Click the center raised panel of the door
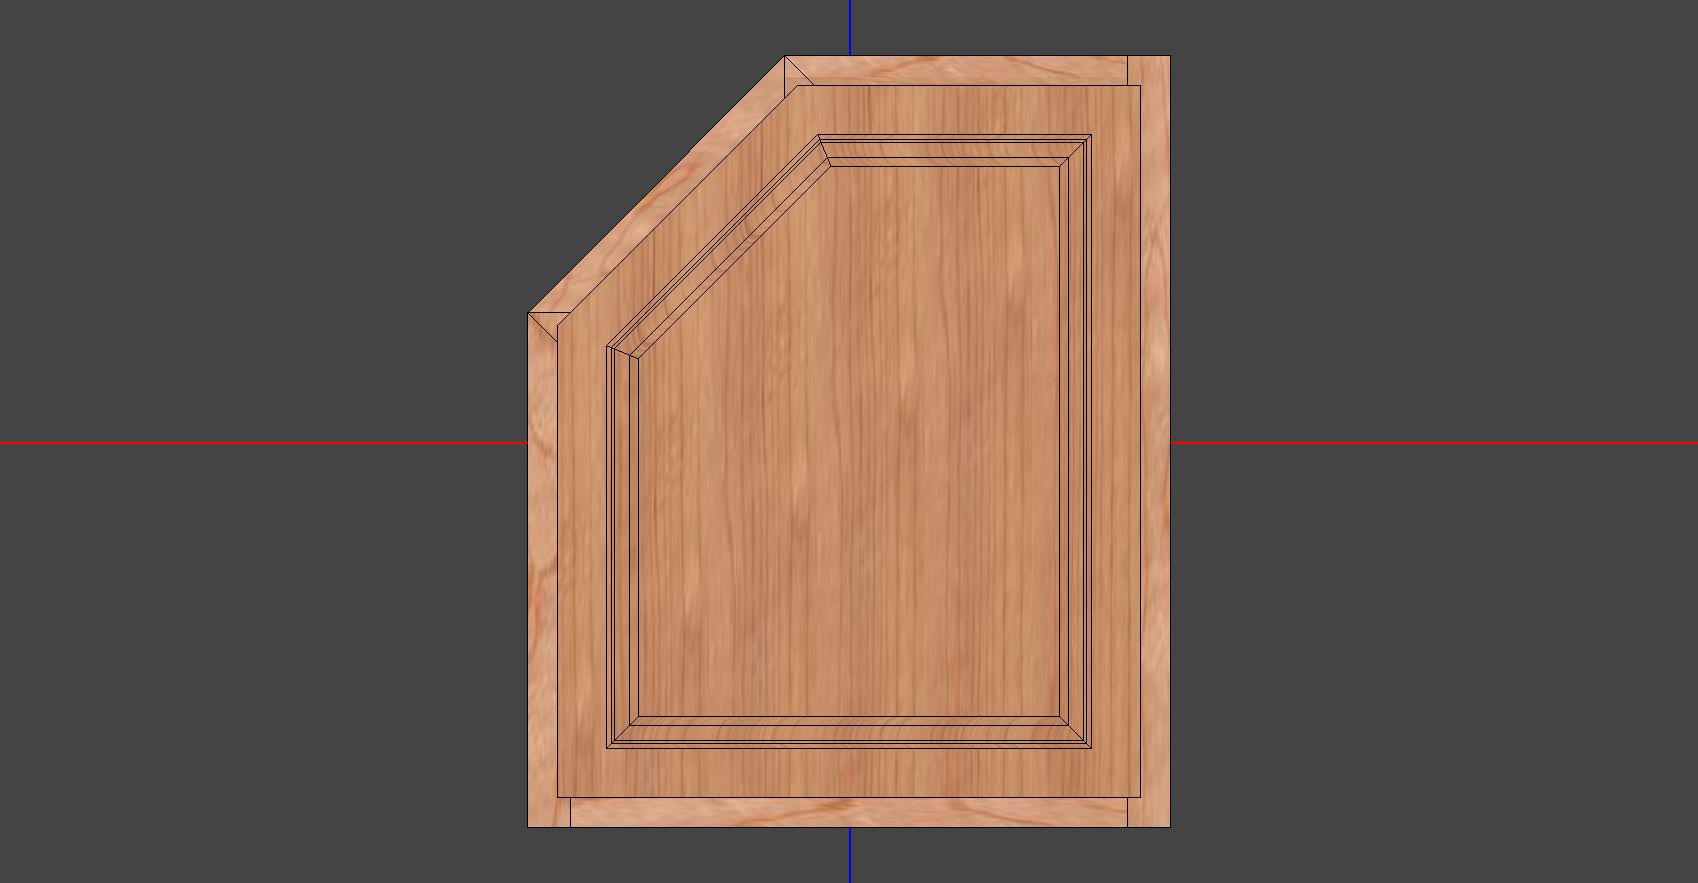1698x883 pixels. pos(848,440)
